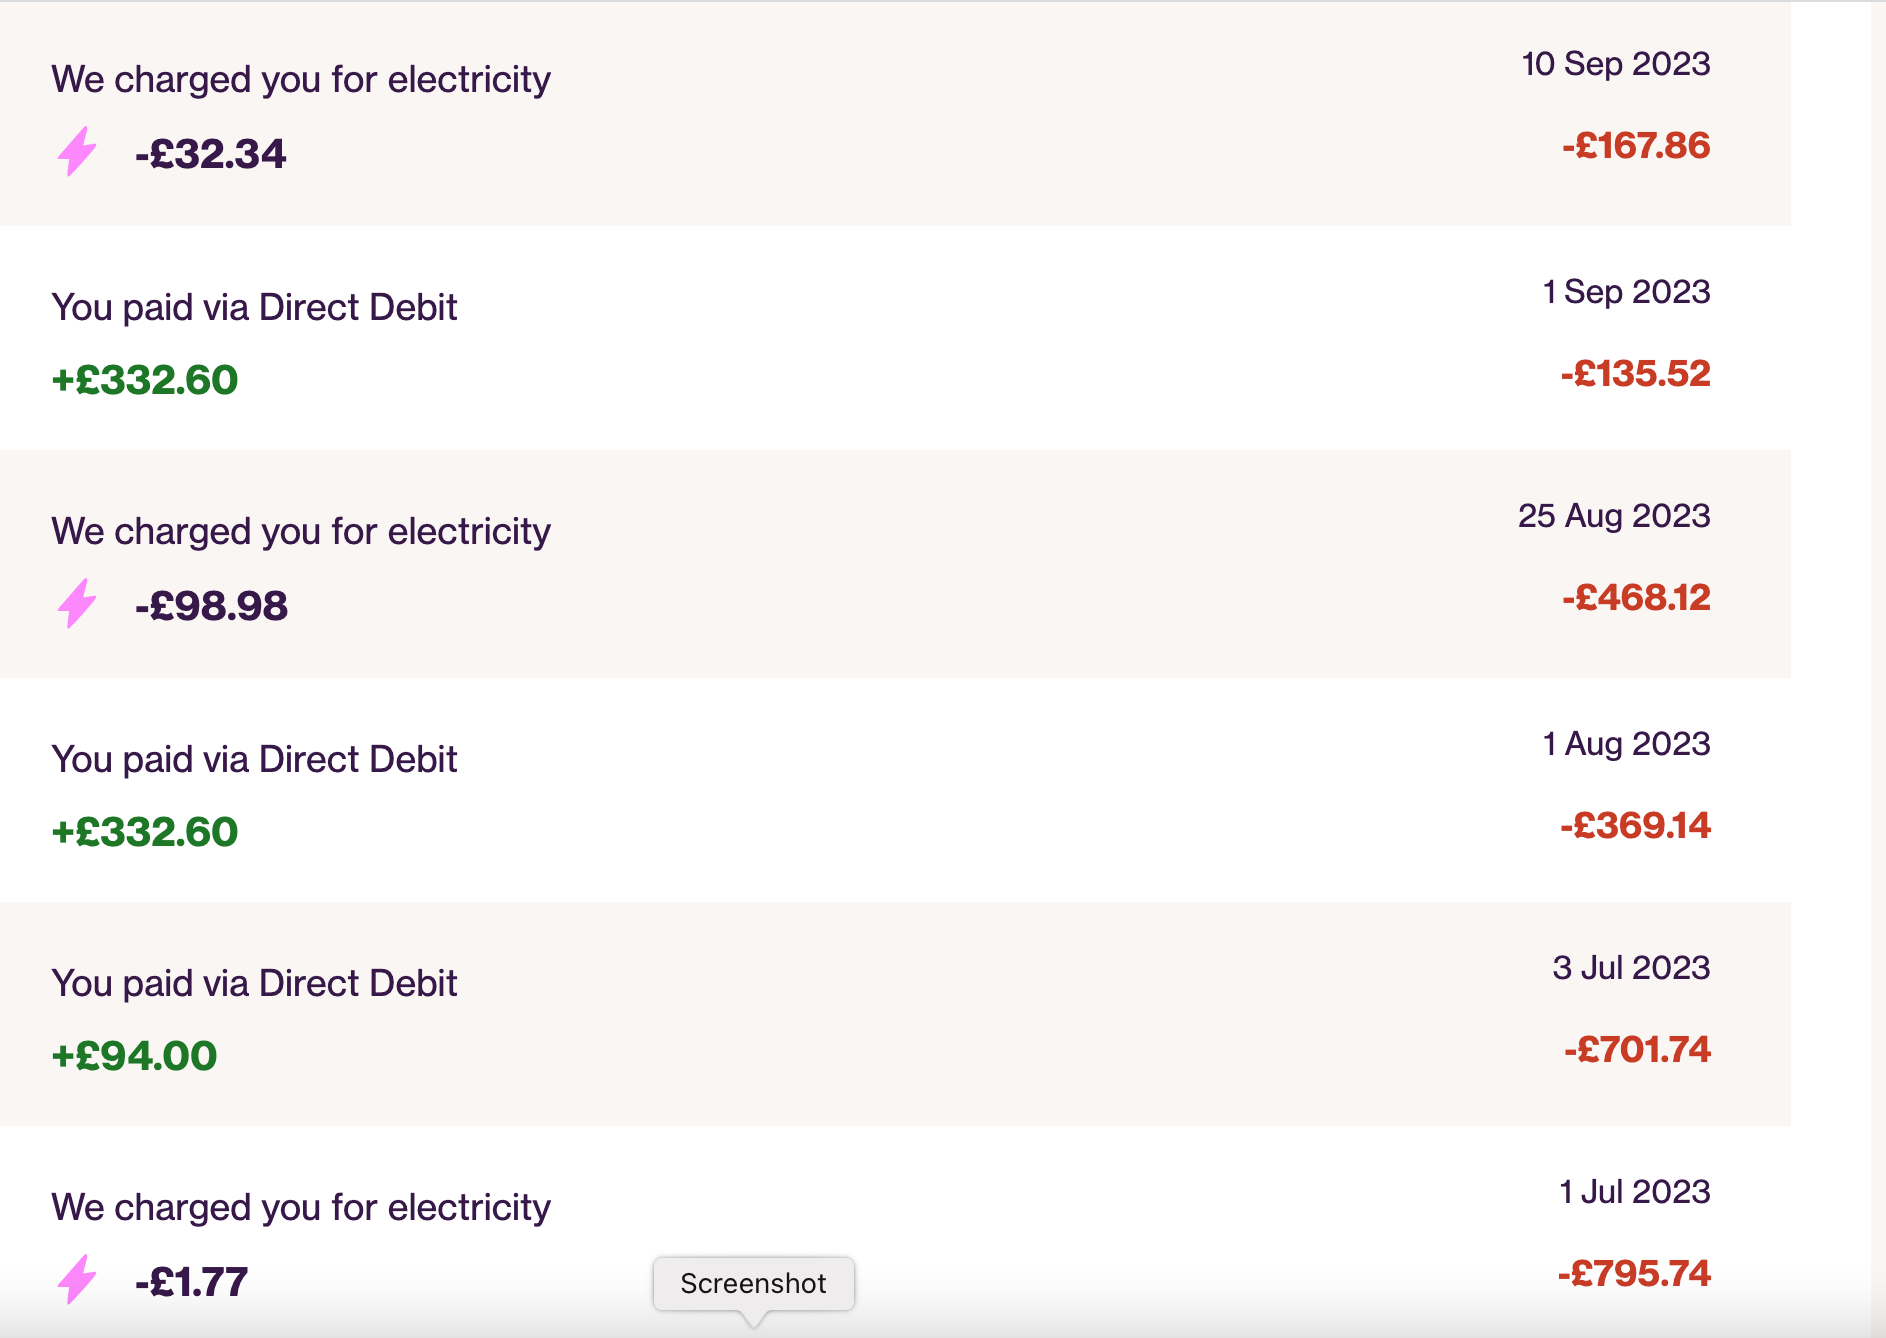Open the 1 Jul 2023 electricity charge
Image resolution: width=1886 pixels, height=1338 pixels.
point(895,1232)
